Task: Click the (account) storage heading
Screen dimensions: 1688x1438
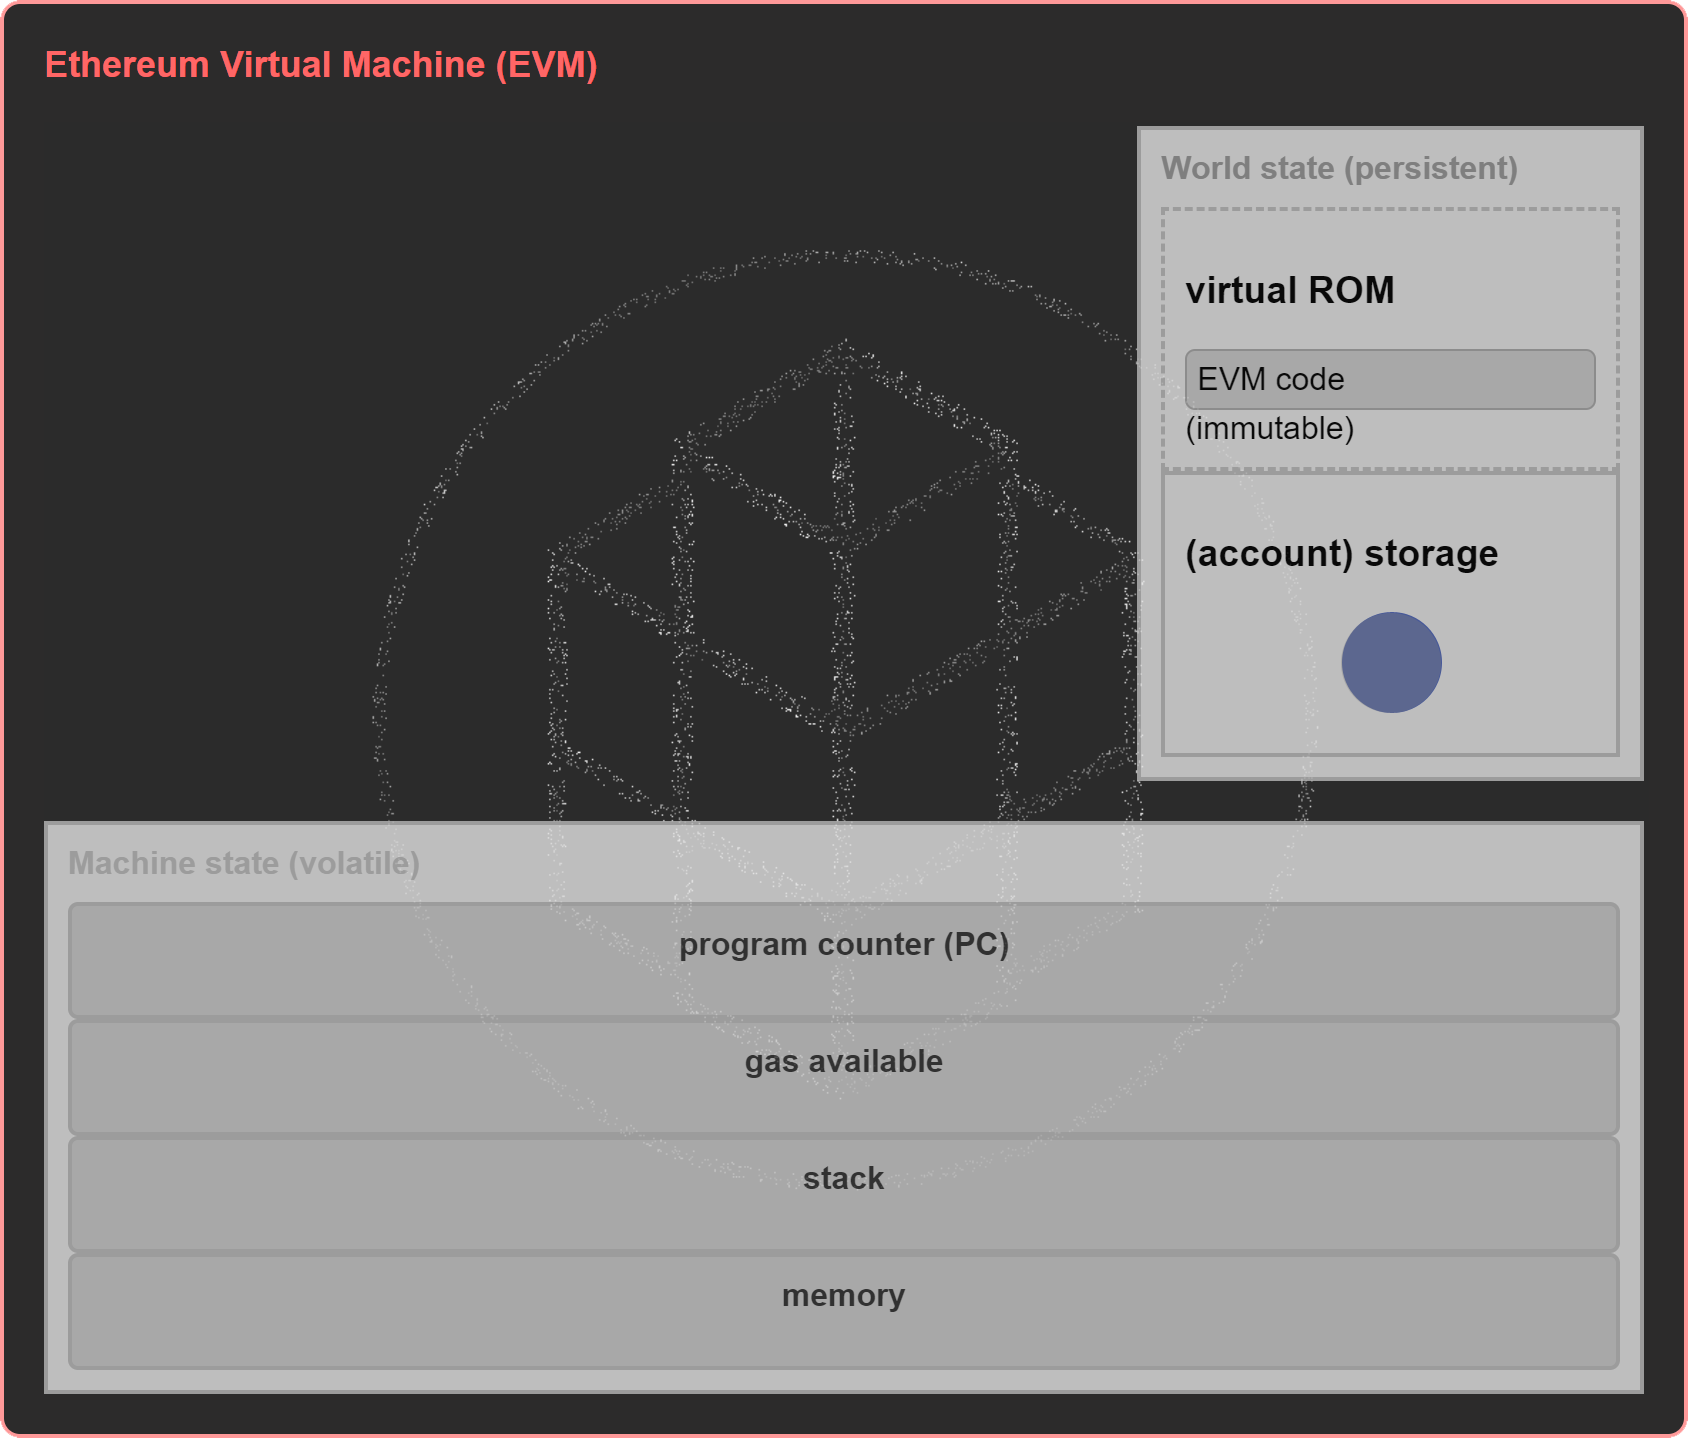Action: point(1341,553)
